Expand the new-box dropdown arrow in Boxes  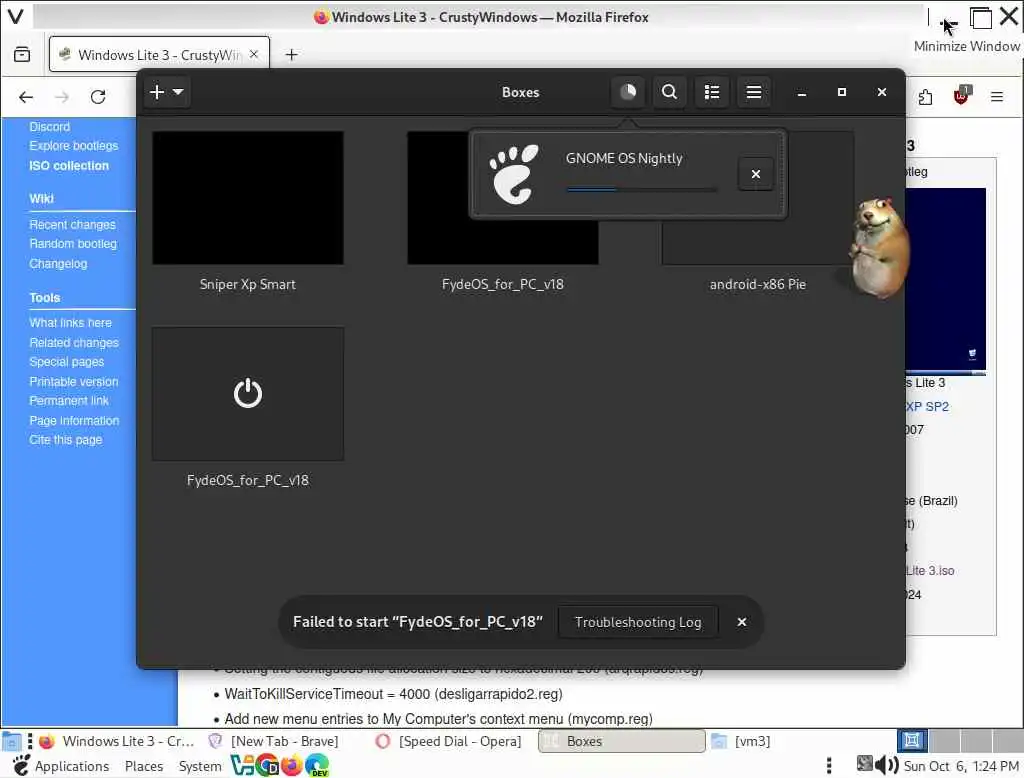[178, 92]
